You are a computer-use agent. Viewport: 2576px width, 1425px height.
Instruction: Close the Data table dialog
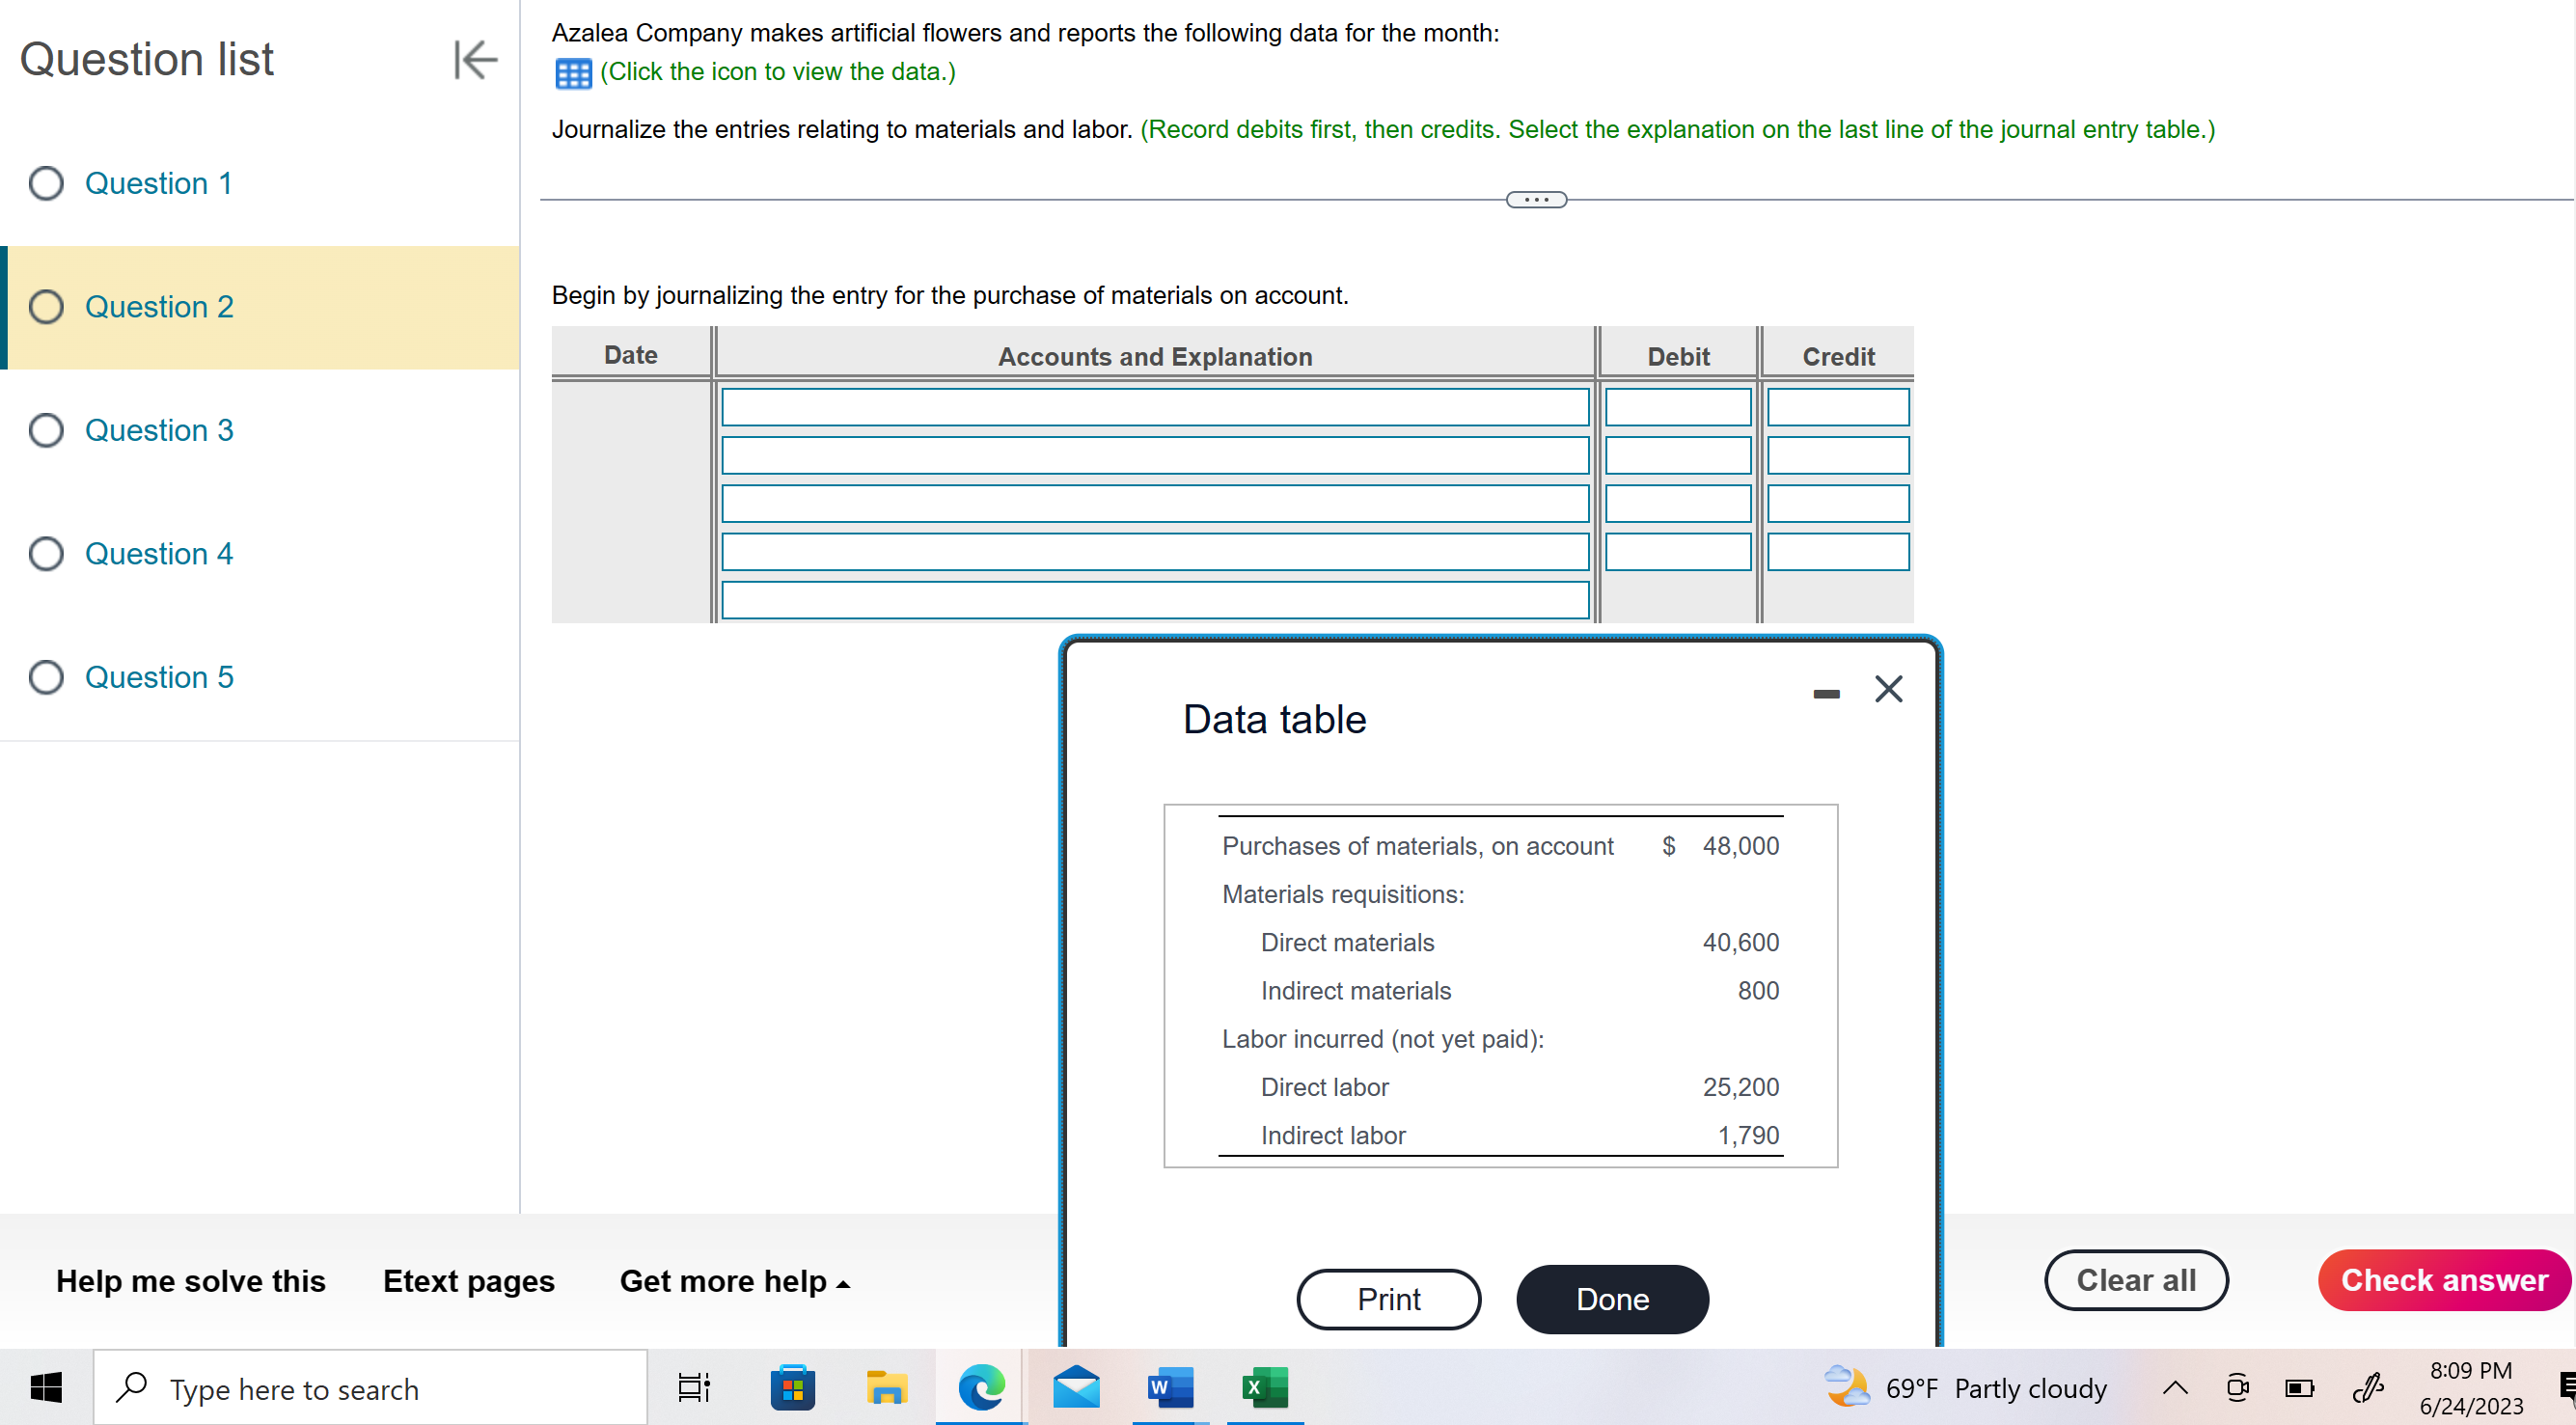click(x=1888, y=689)
